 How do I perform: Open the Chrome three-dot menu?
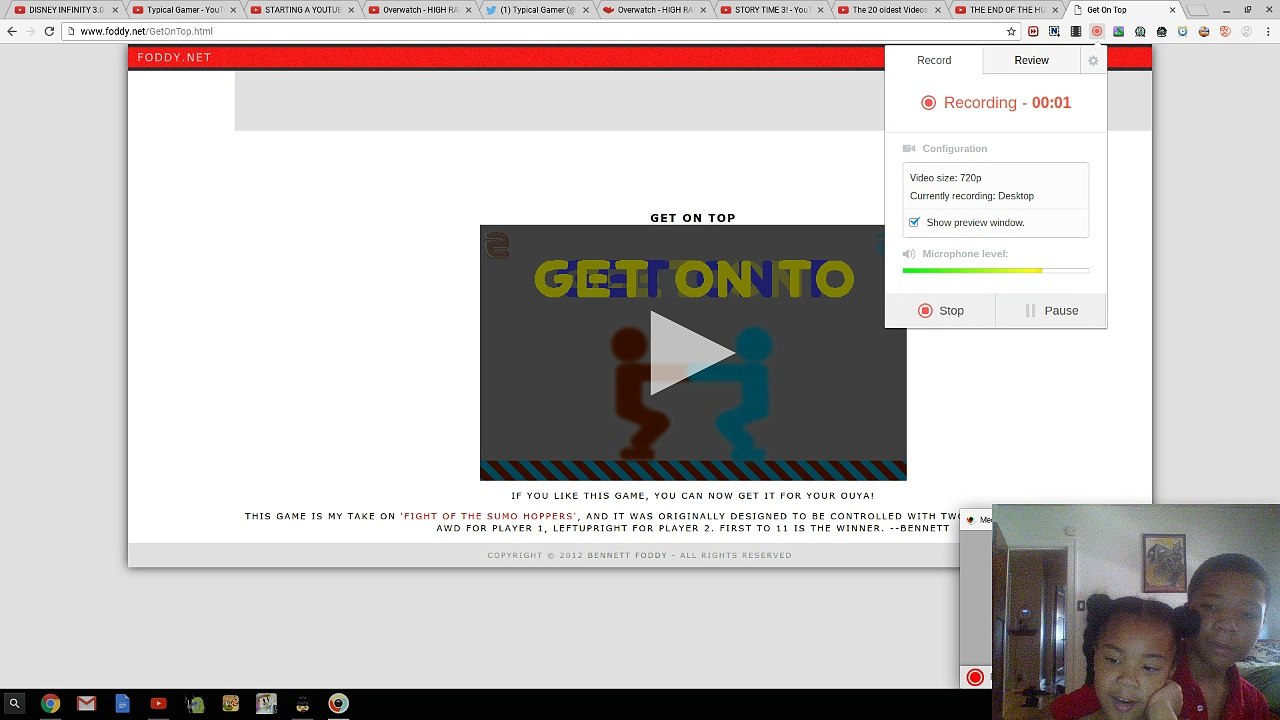[1267, 31]
